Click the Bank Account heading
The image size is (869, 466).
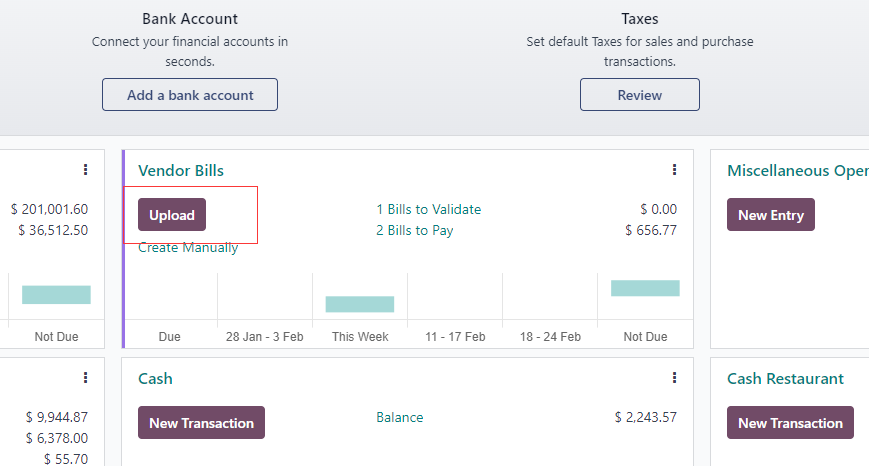pos(190,19)
